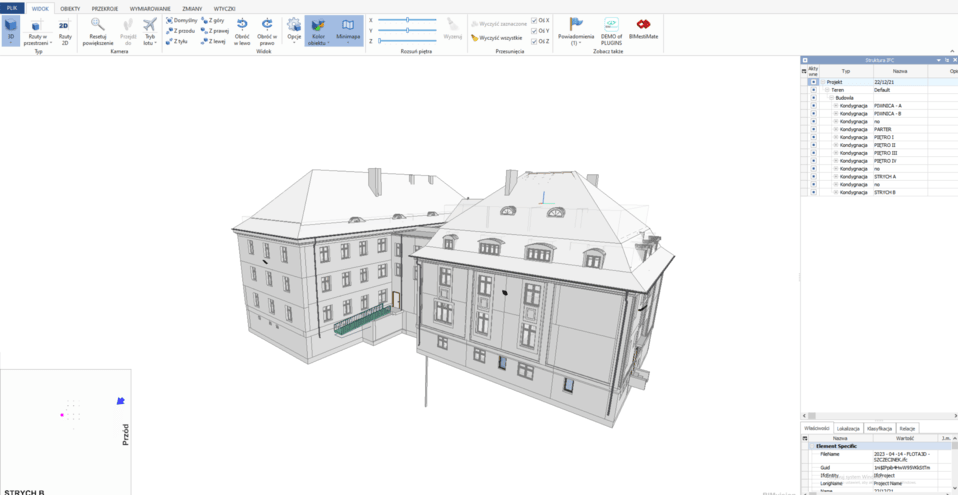
Task: Reset camera with Resetuj powiększenie
Action: [98, 29]
